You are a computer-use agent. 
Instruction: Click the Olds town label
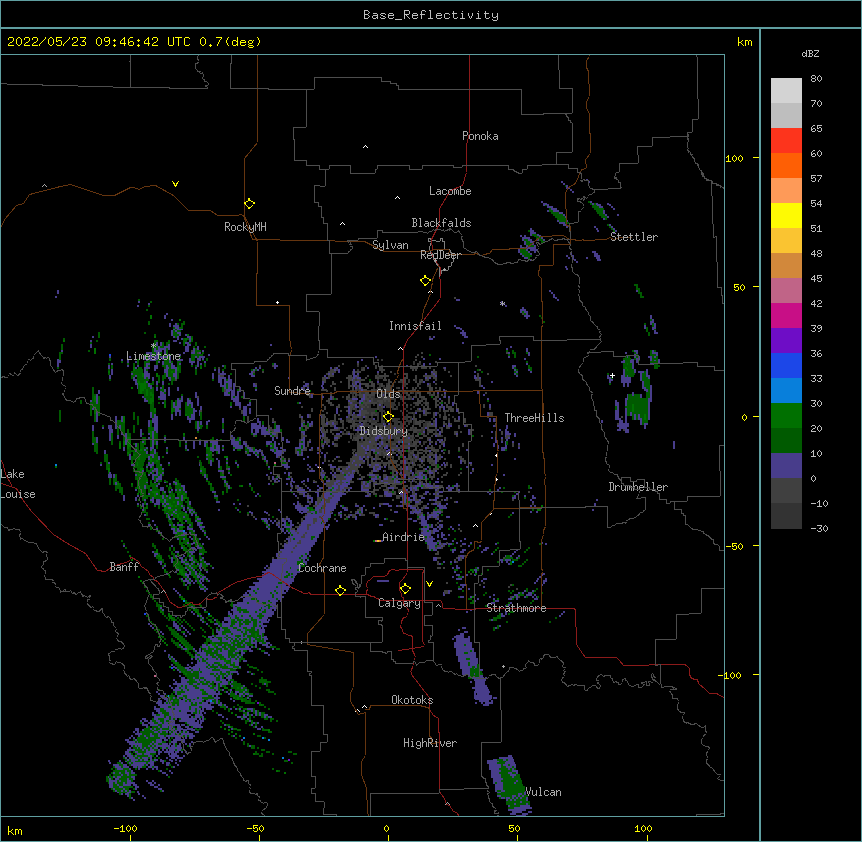(388, 394)
